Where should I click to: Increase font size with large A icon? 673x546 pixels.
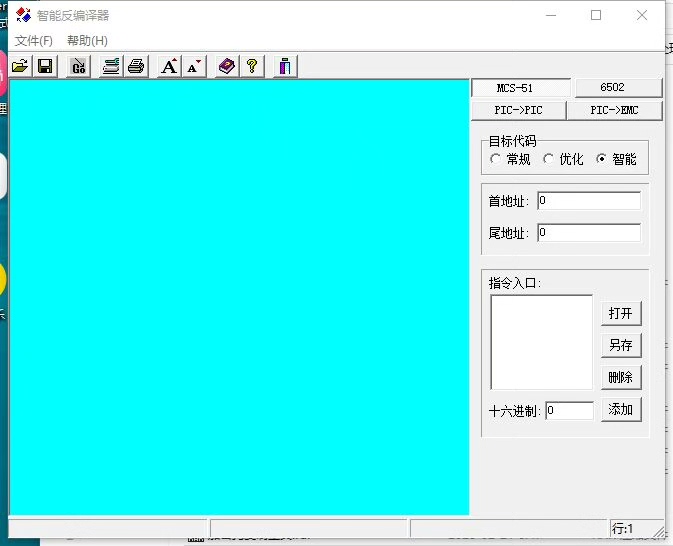(x=170, y=67)
